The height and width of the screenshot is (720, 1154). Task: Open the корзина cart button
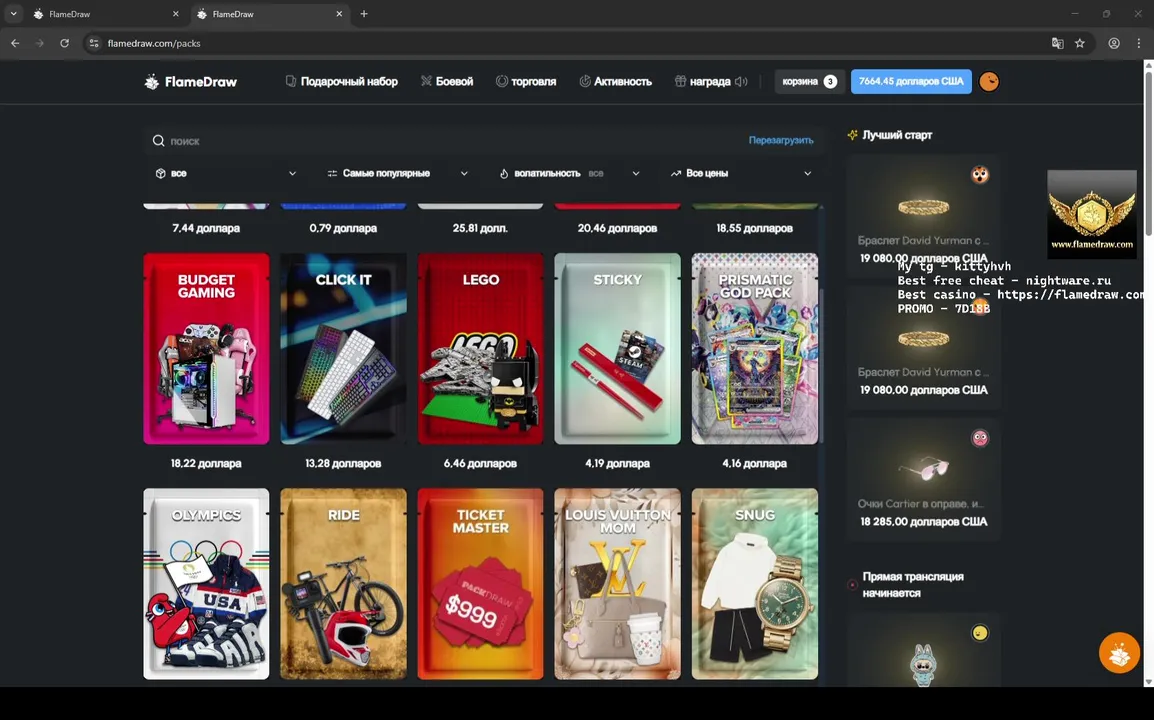[x=810, y=82]
